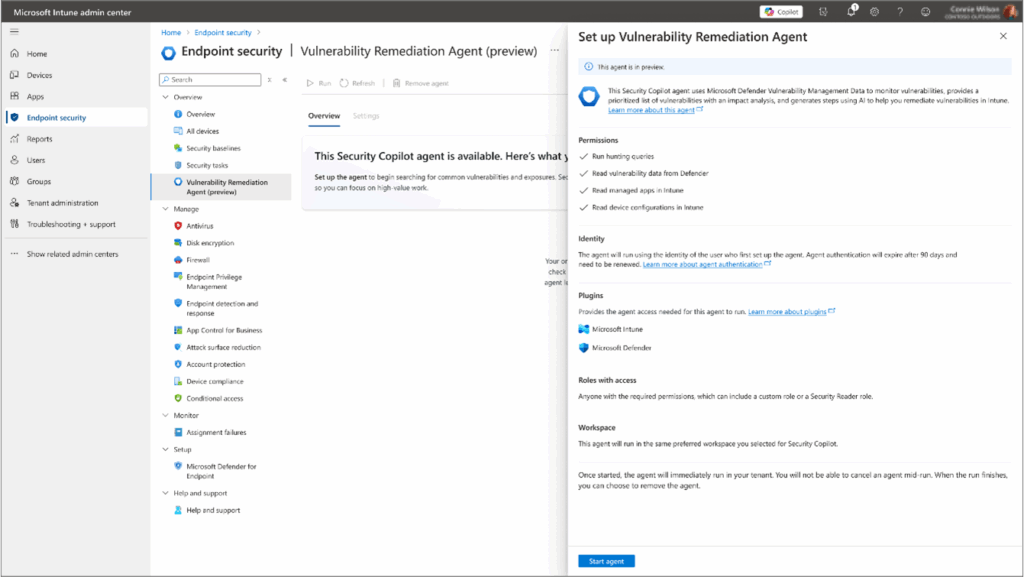
Task: Open Help and support item
Action: pos(213,510)
